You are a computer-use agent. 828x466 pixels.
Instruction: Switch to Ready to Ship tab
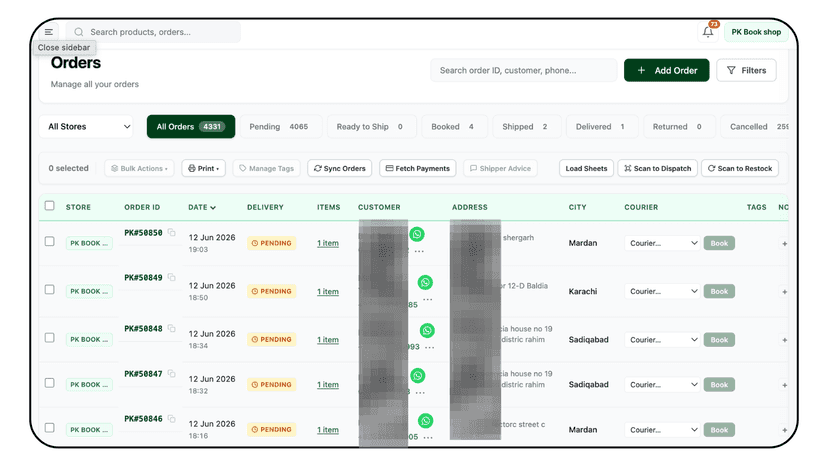click(372, 127)
